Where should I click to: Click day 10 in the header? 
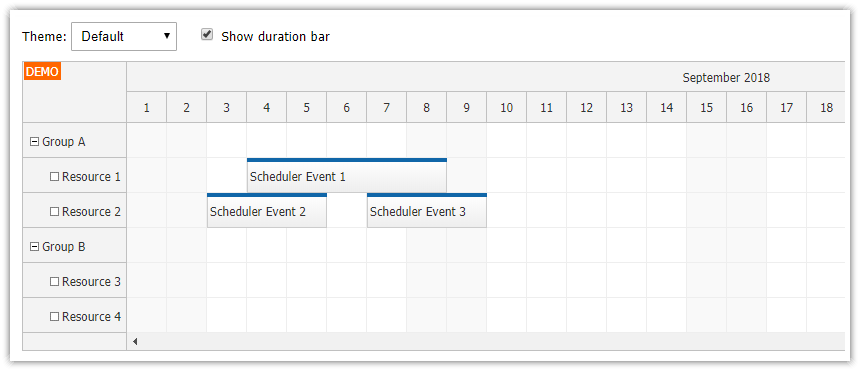(507, 108)
